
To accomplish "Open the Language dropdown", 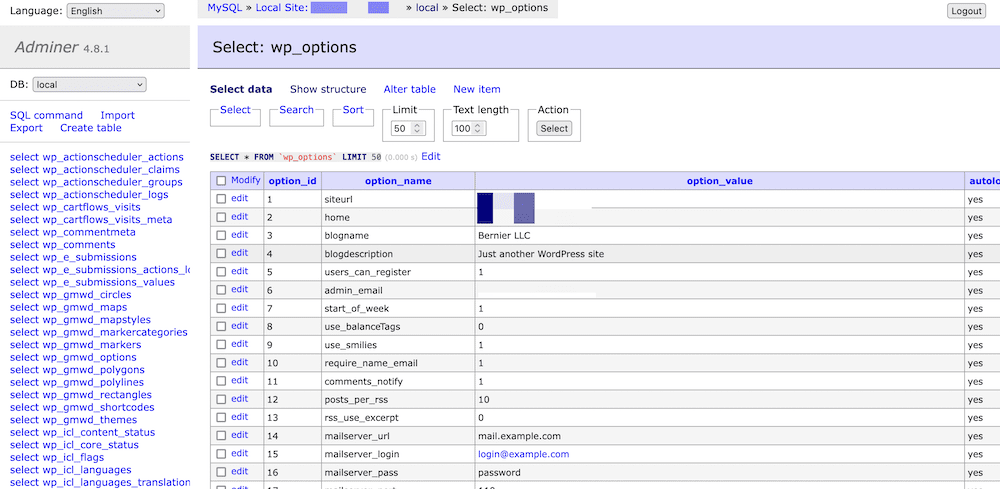I will [115, 11].
